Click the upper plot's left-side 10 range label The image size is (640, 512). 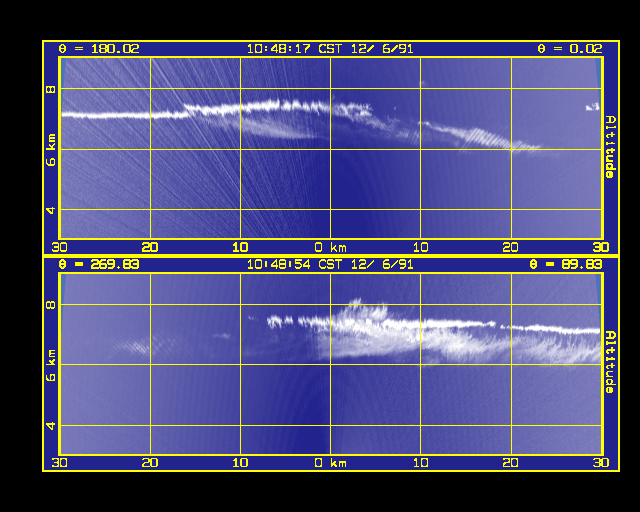[240, 247]
